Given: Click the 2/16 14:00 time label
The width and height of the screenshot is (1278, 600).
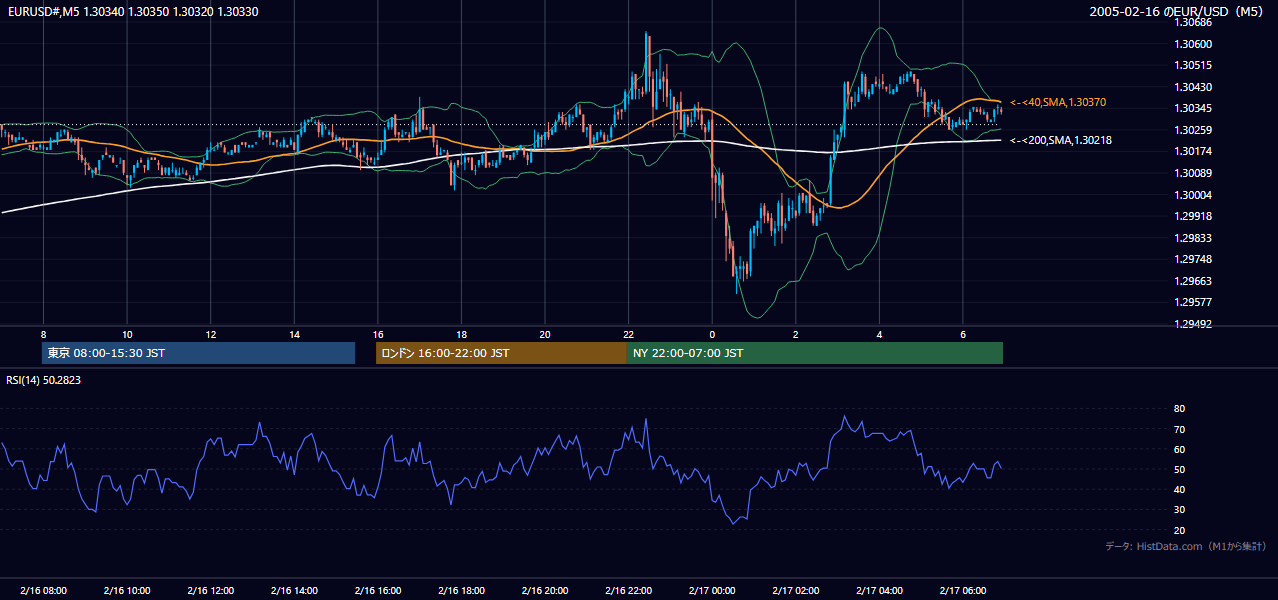Looking at the screenshot, I should (x=294, y=590).
